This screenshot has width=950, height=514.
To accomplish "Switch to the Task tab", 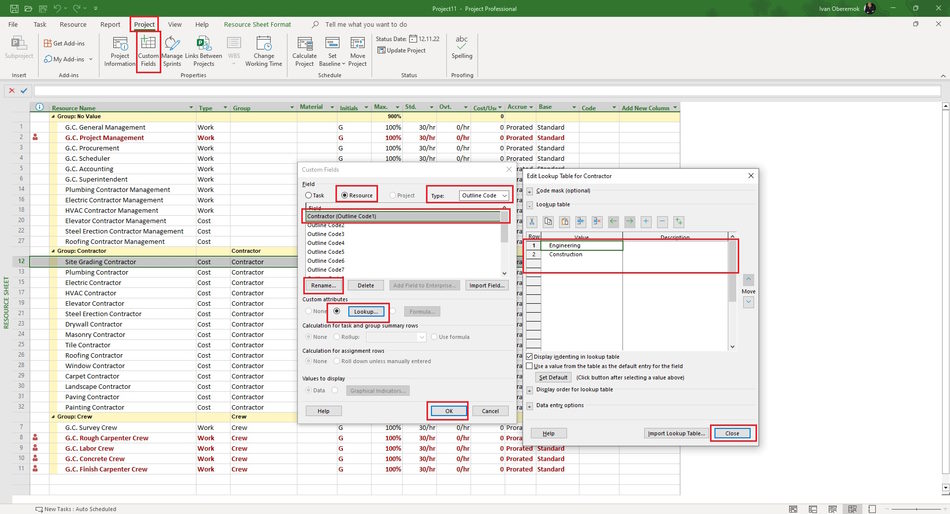I will coord(40,24).
